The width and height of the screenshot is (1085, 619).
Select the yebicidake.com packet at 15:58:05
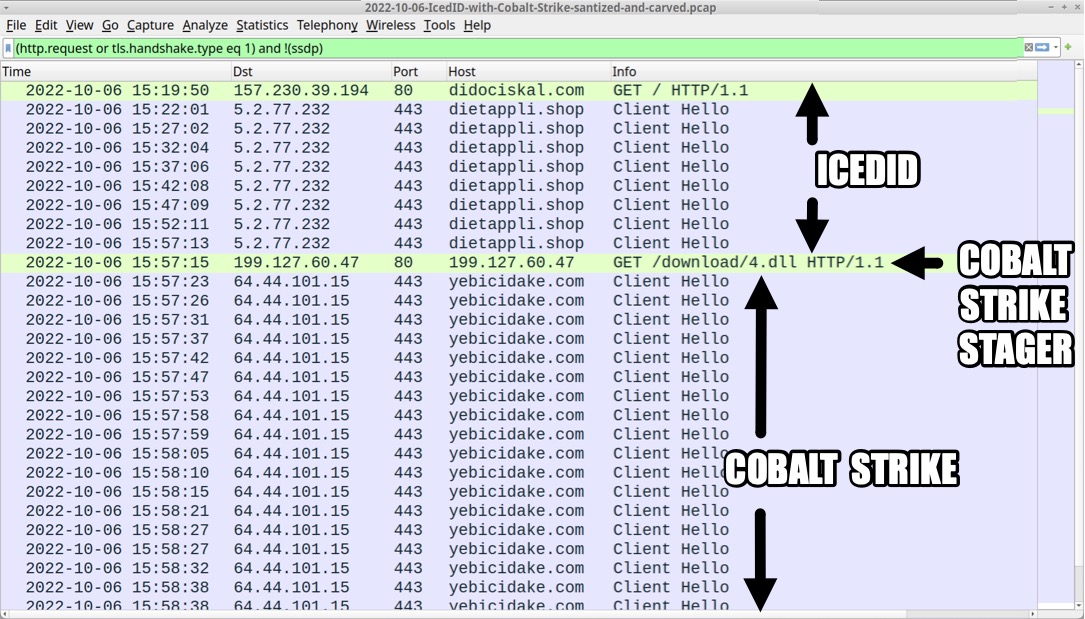(518, 454)
